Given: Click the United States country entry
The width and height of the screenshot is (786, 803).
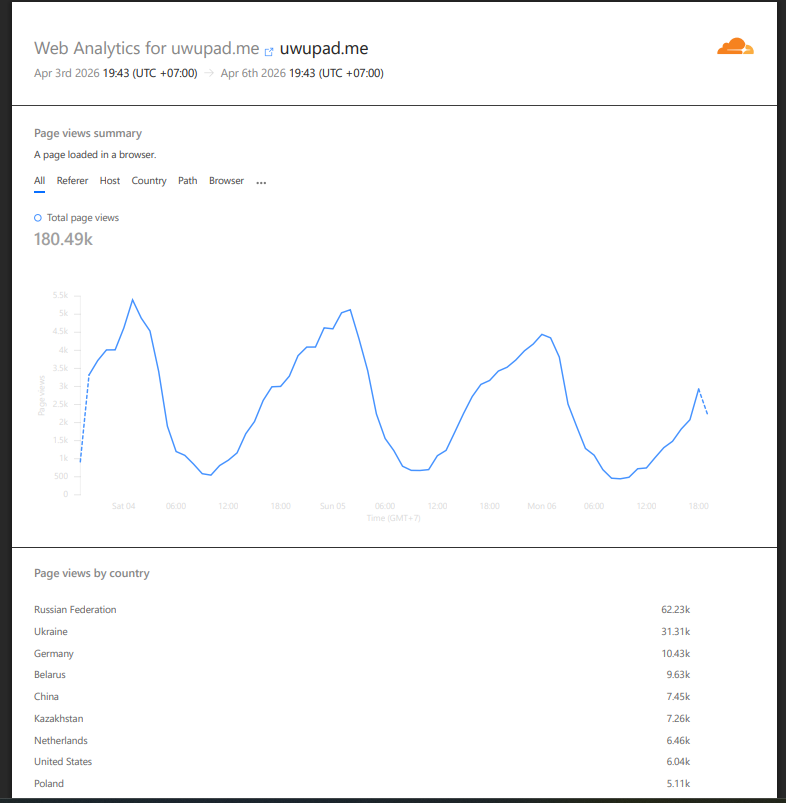Looking at the screenshot, I should click(x=63, y=762).
